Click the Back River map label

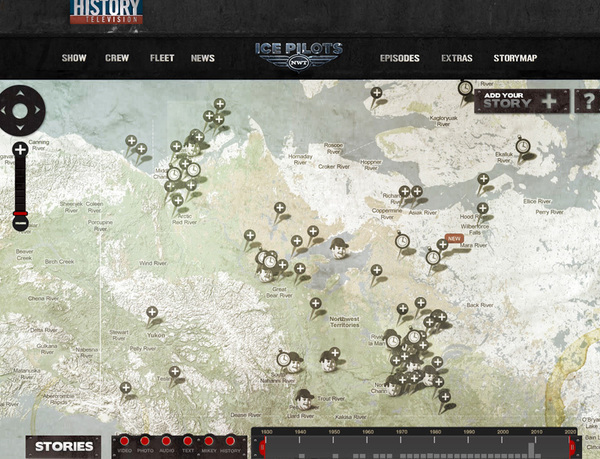click(480, 305)
